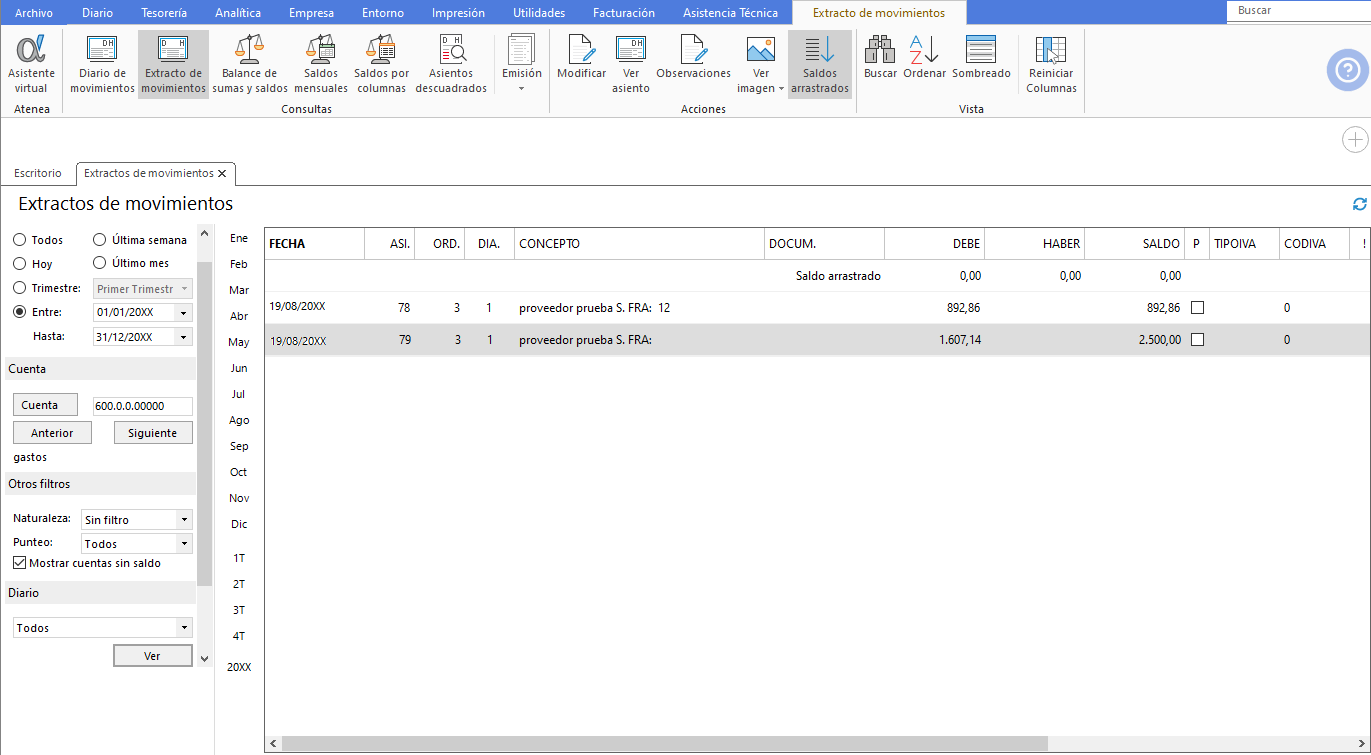This screenshot has height=755, width=1371.
Task: Open the Hasta date 31/12/20XX dropdown
Action: (x=183, y=337)
